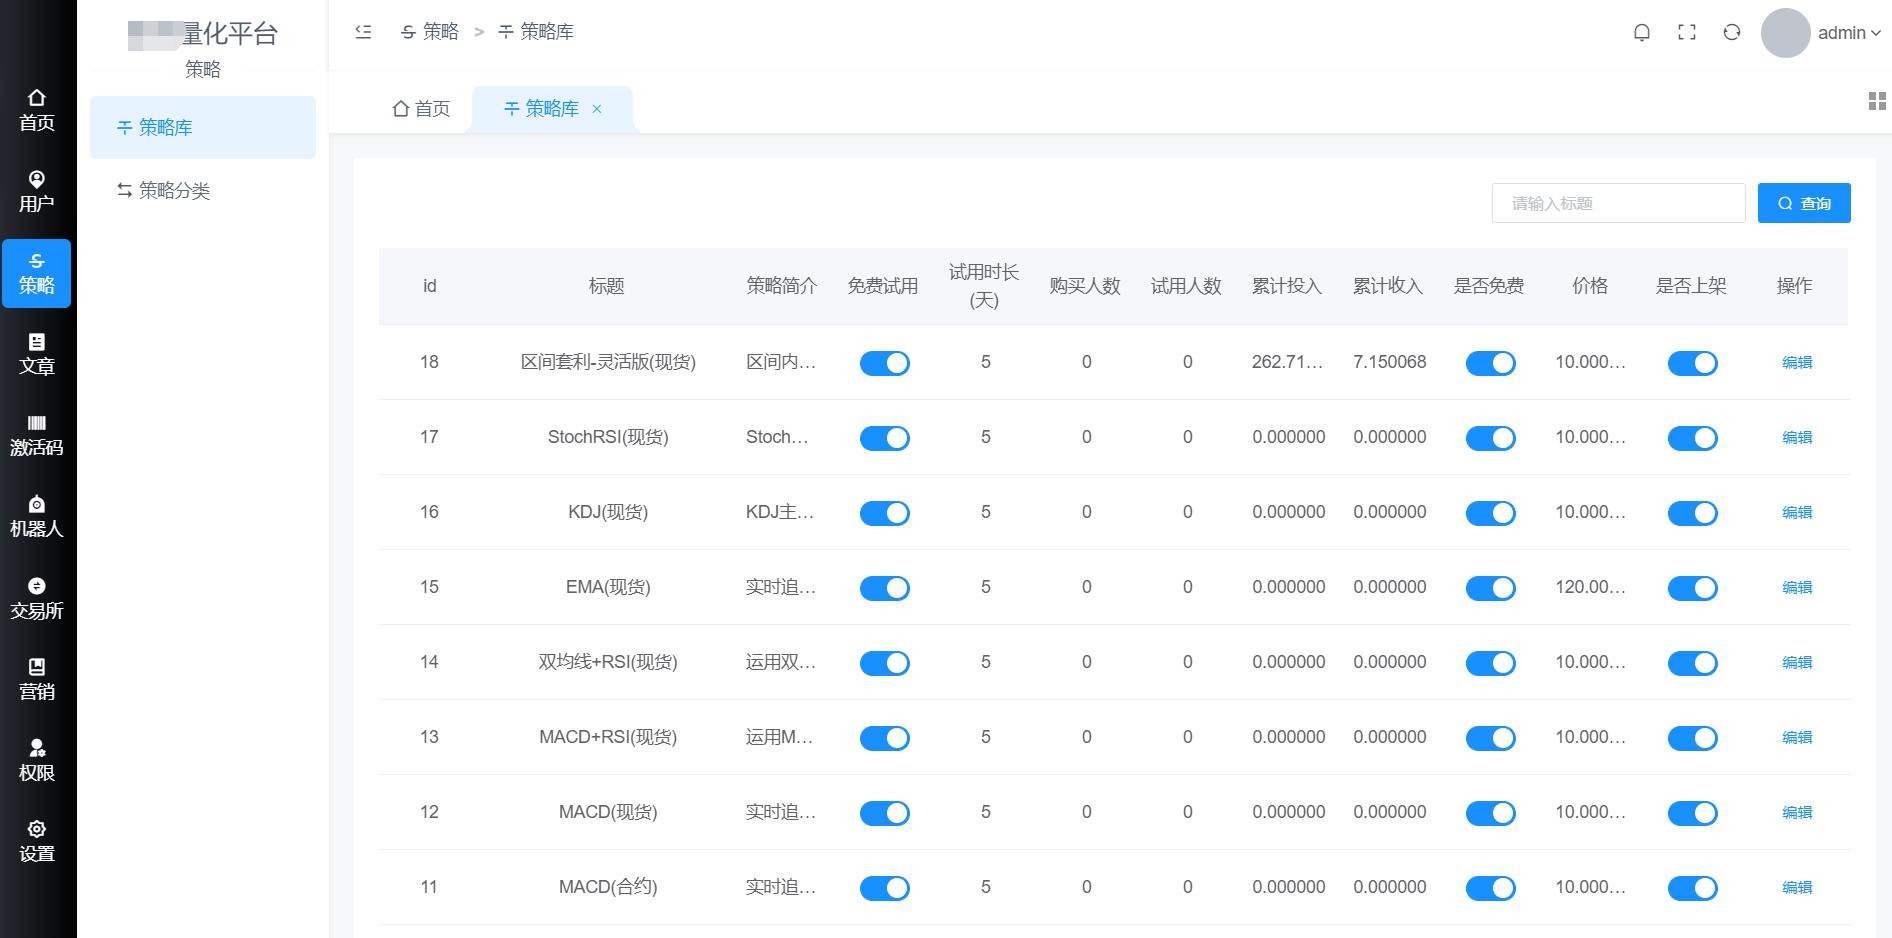Click the 查询 search button
Viewport: 1892px width, 938px height.
[1803, 203]
